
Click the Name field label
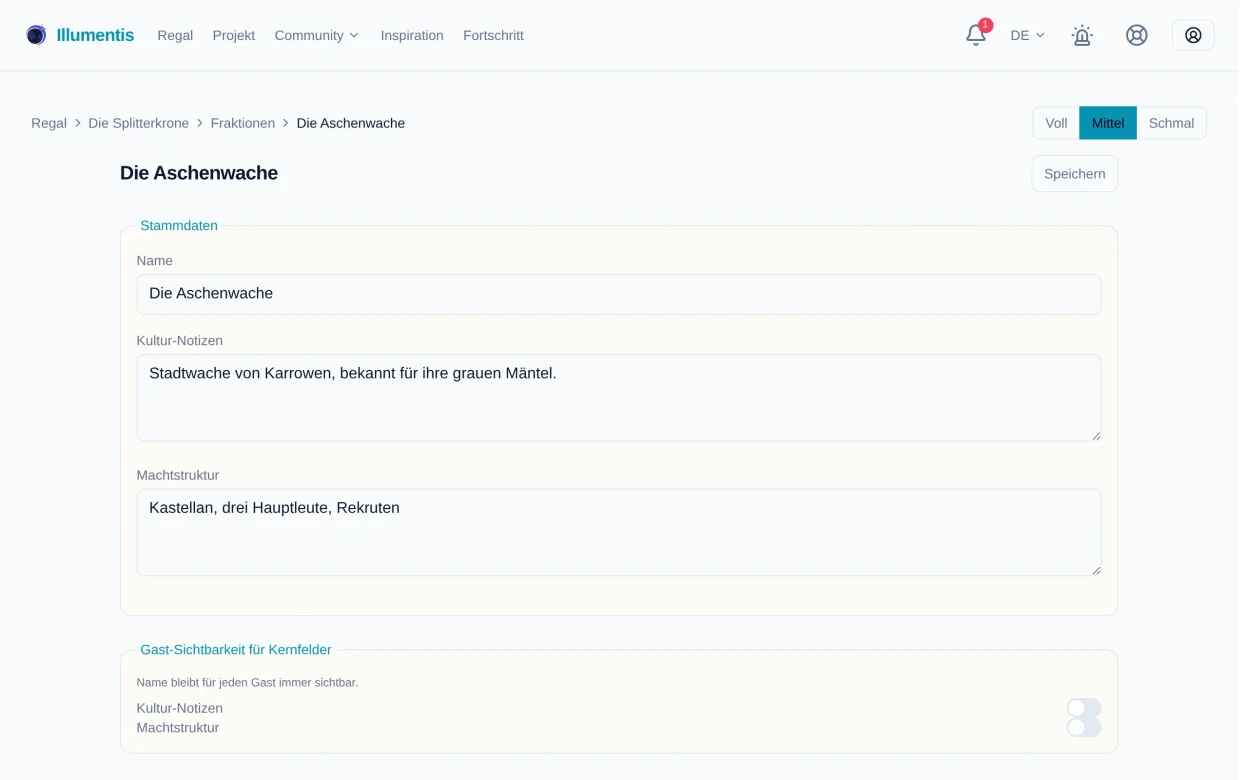(155, 261)
